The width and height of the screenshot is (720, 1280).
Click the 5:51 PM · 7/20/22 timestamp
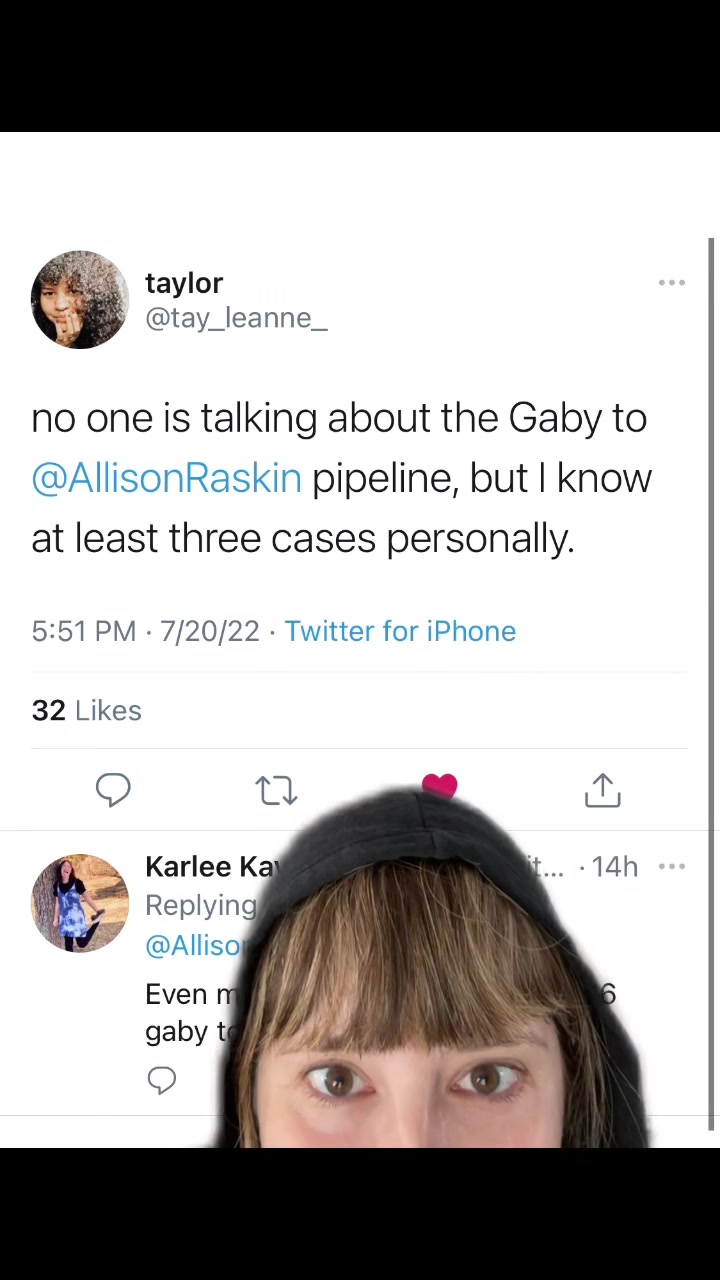[145, 631]
